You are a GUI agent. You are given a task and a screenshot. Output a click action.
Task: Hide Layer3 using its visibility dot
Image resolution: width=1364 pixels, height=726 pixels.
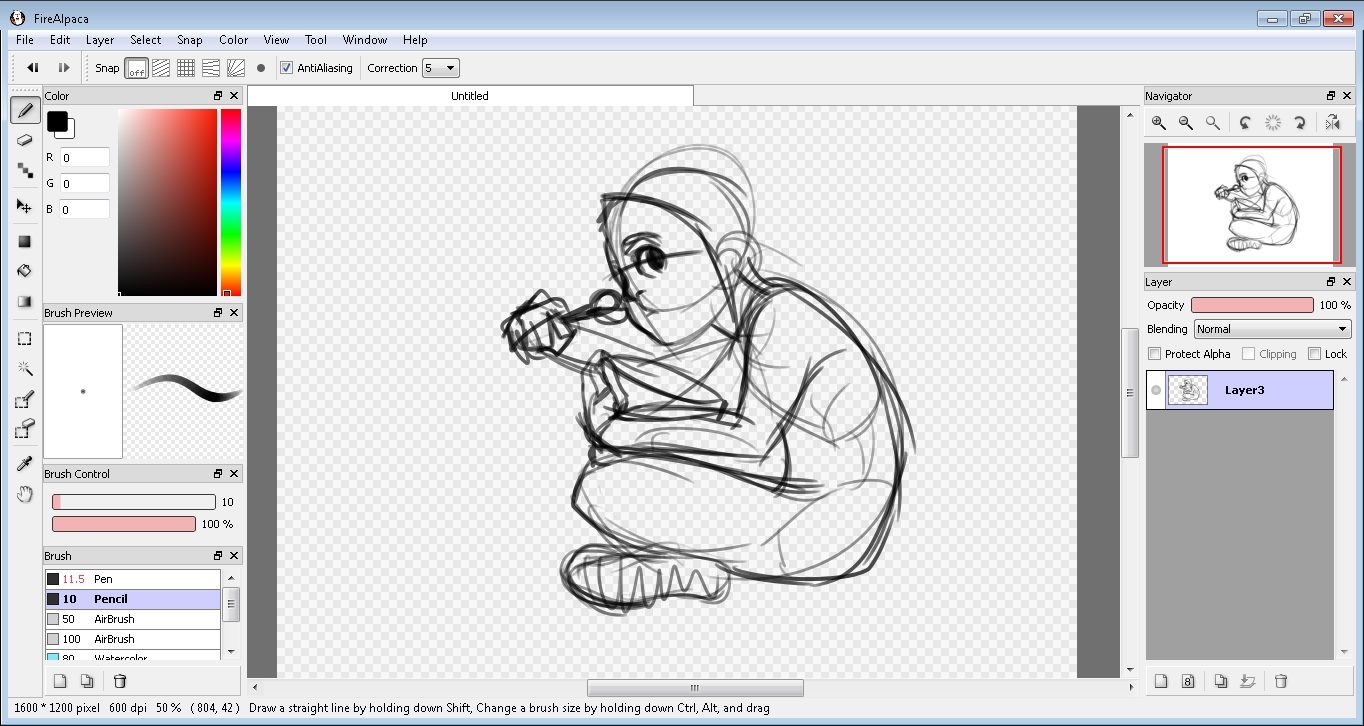1156,390
